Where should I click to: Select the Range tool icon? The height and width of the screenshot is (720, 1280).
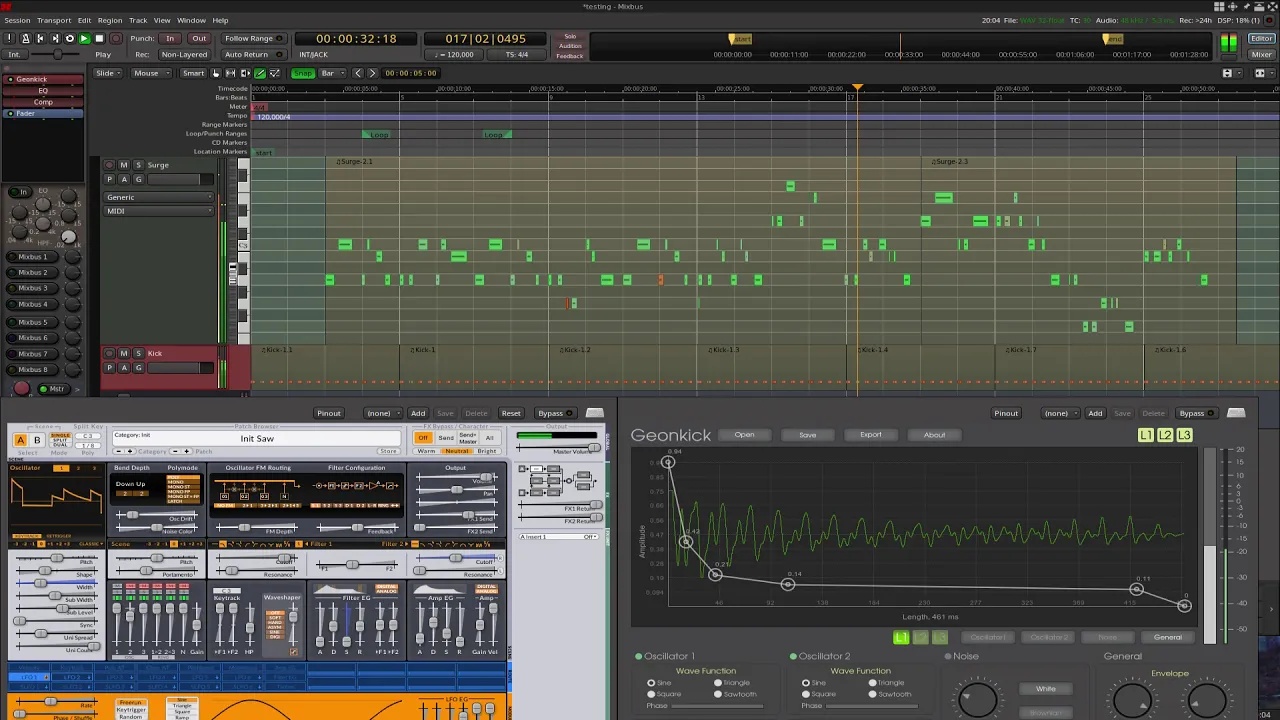click(230, 73)
